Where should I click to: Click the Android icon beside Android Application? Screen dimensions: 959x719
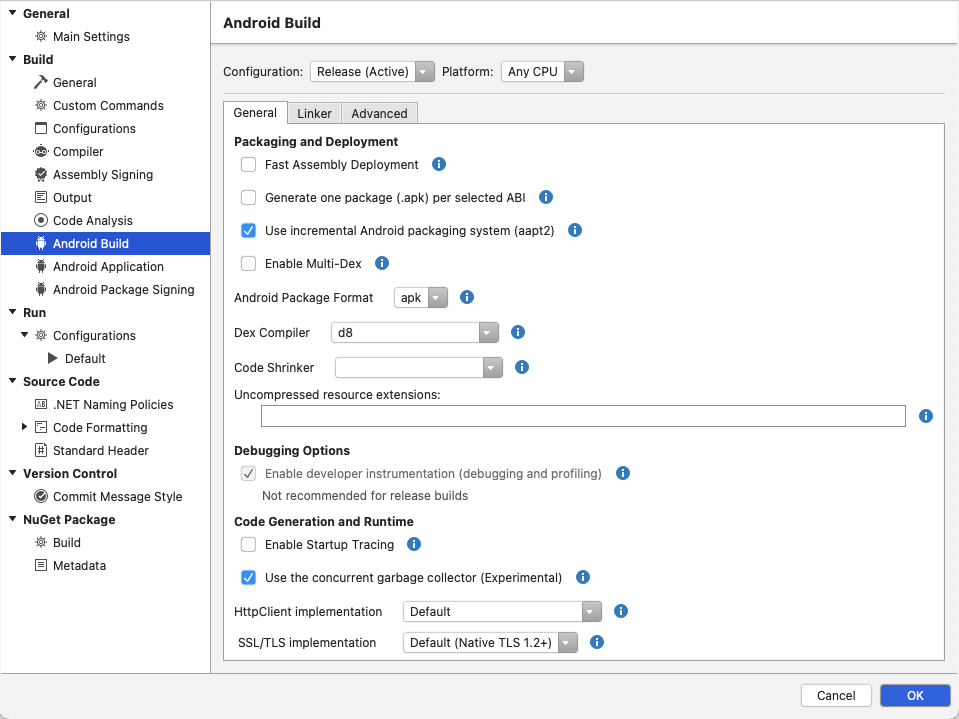41,266
